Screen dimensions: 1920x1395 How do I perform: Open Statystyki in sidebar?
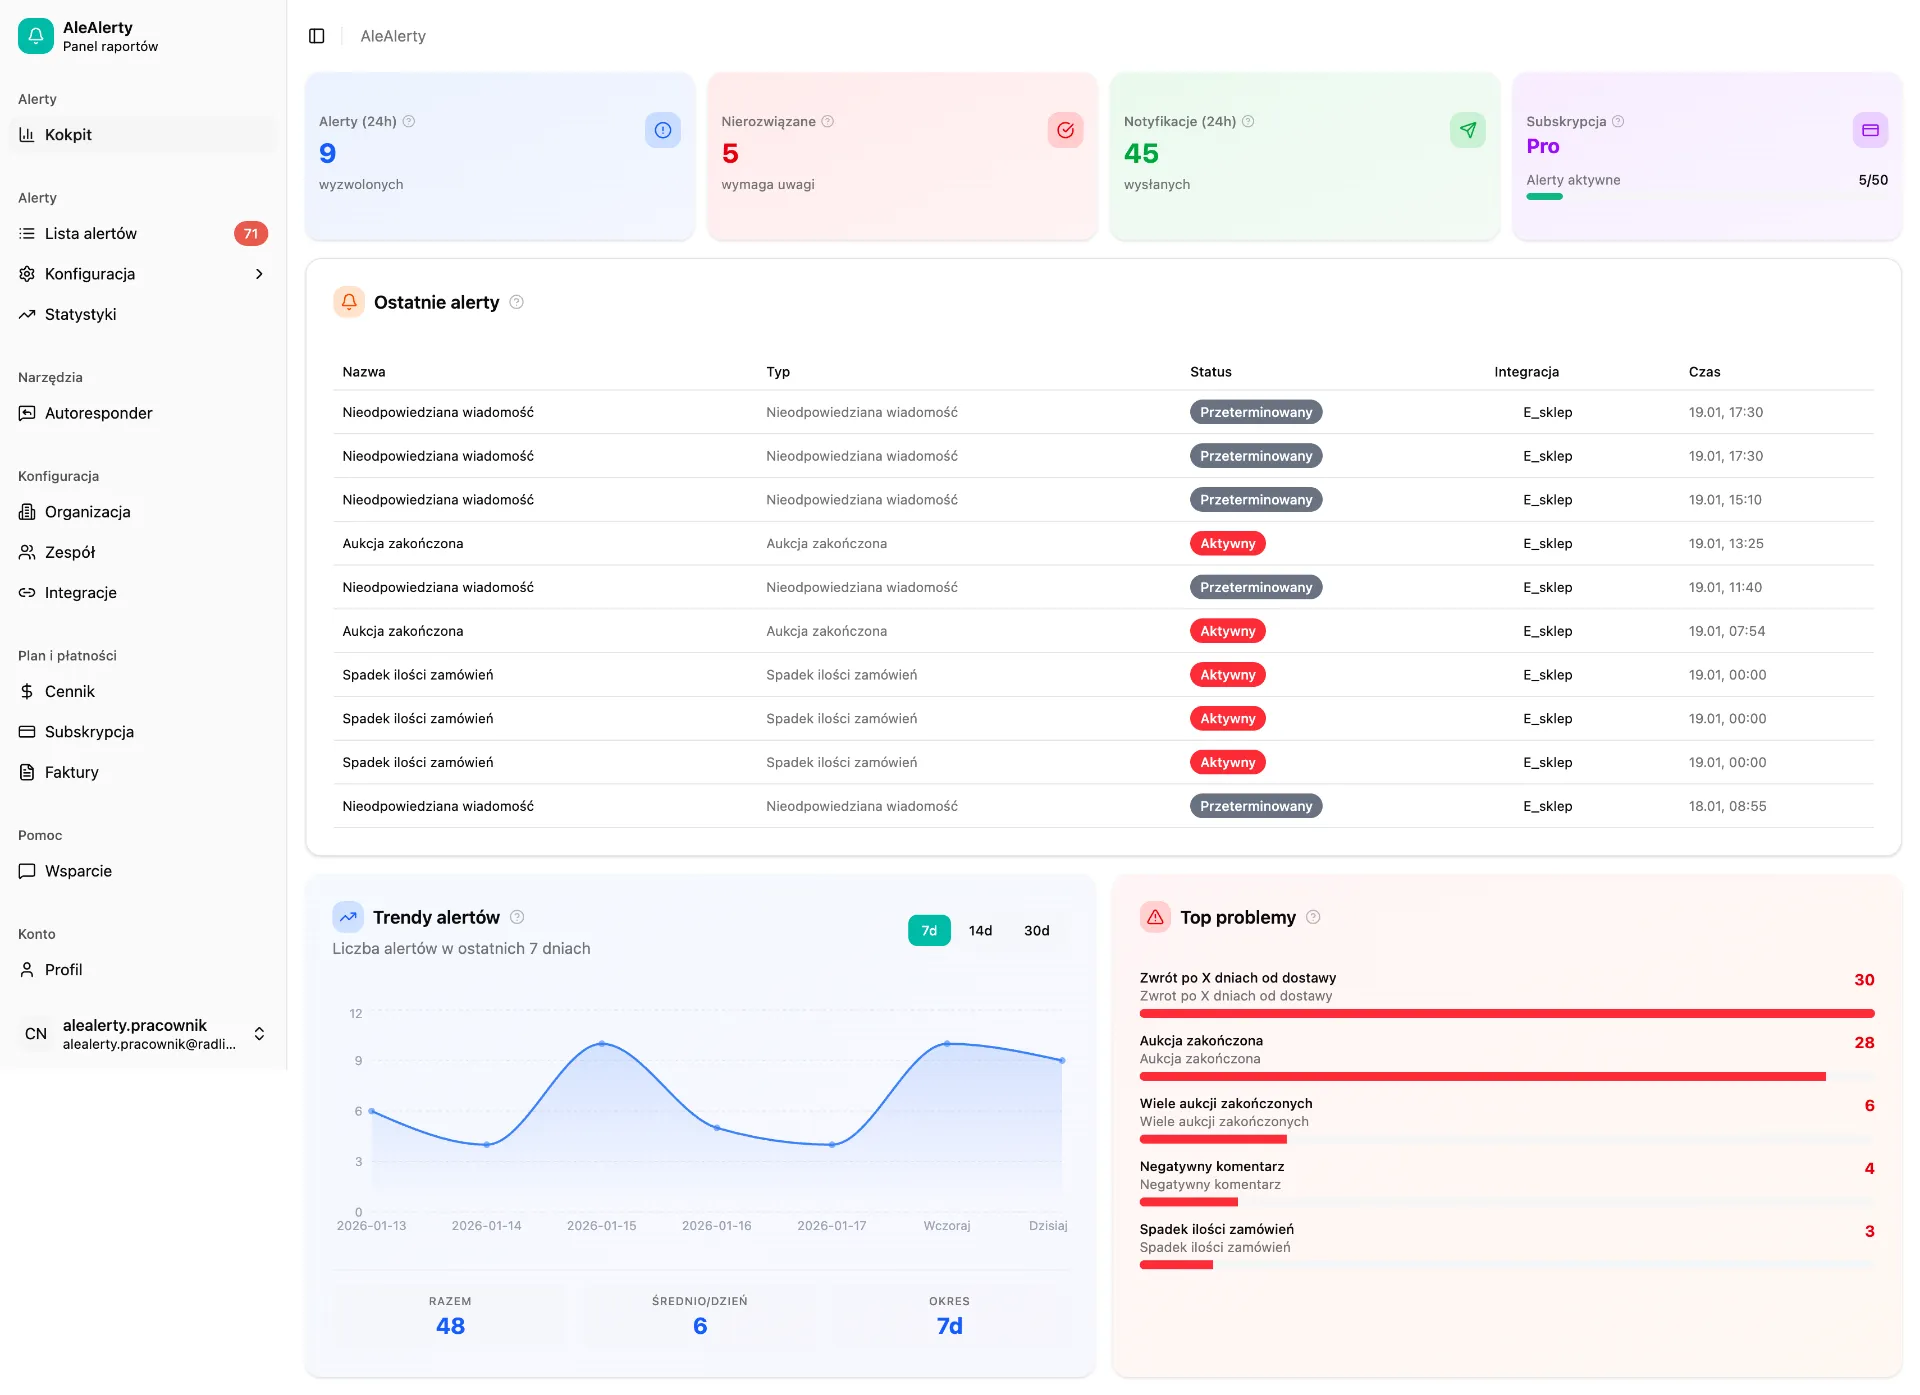[x=143, y=314]
